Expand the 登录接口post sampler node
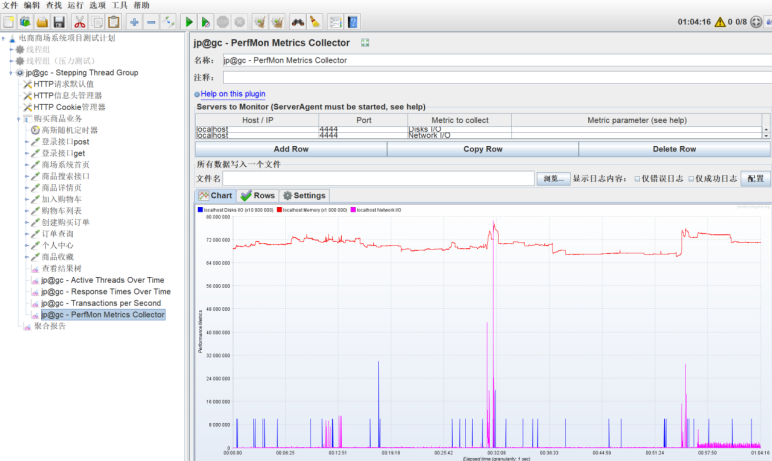Viewport: 772px width, 461px height. (27, 142)
